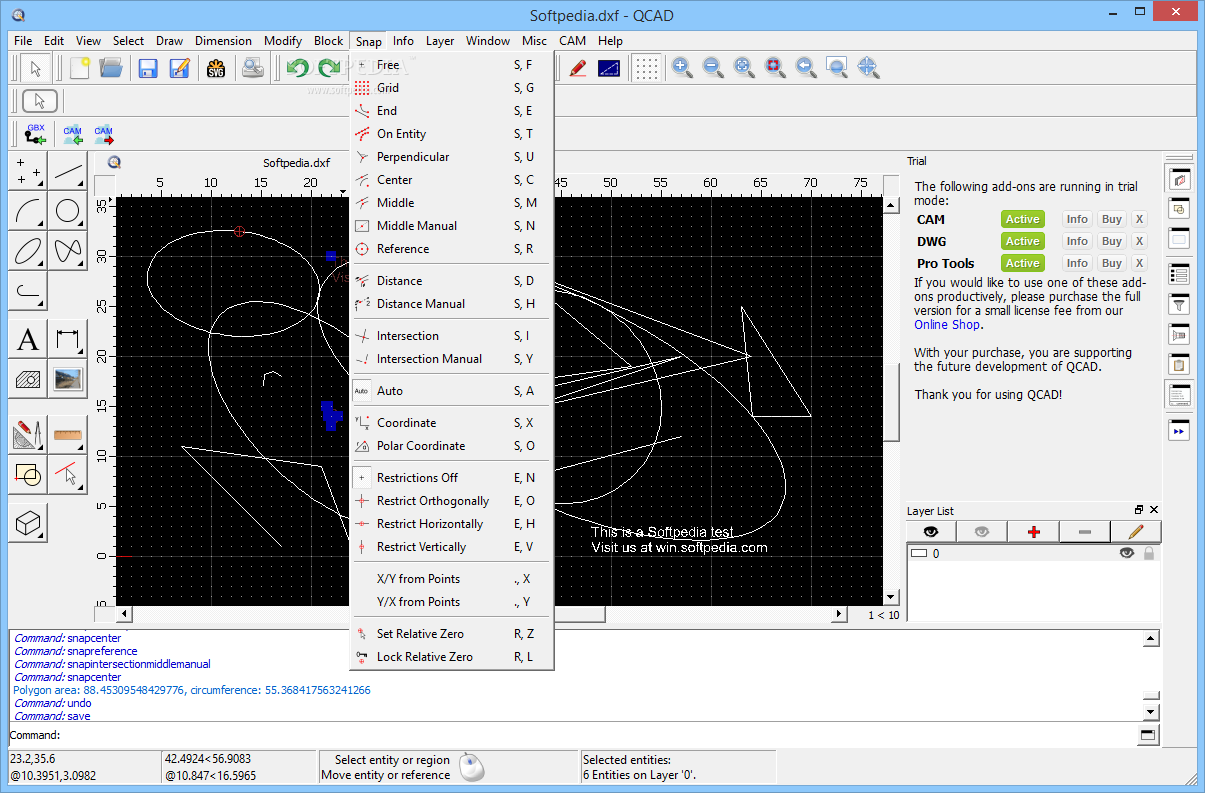The width and height of the screenshot is (1205, 793).
Task: Show all layers with eye button
Action: [931, 532]
